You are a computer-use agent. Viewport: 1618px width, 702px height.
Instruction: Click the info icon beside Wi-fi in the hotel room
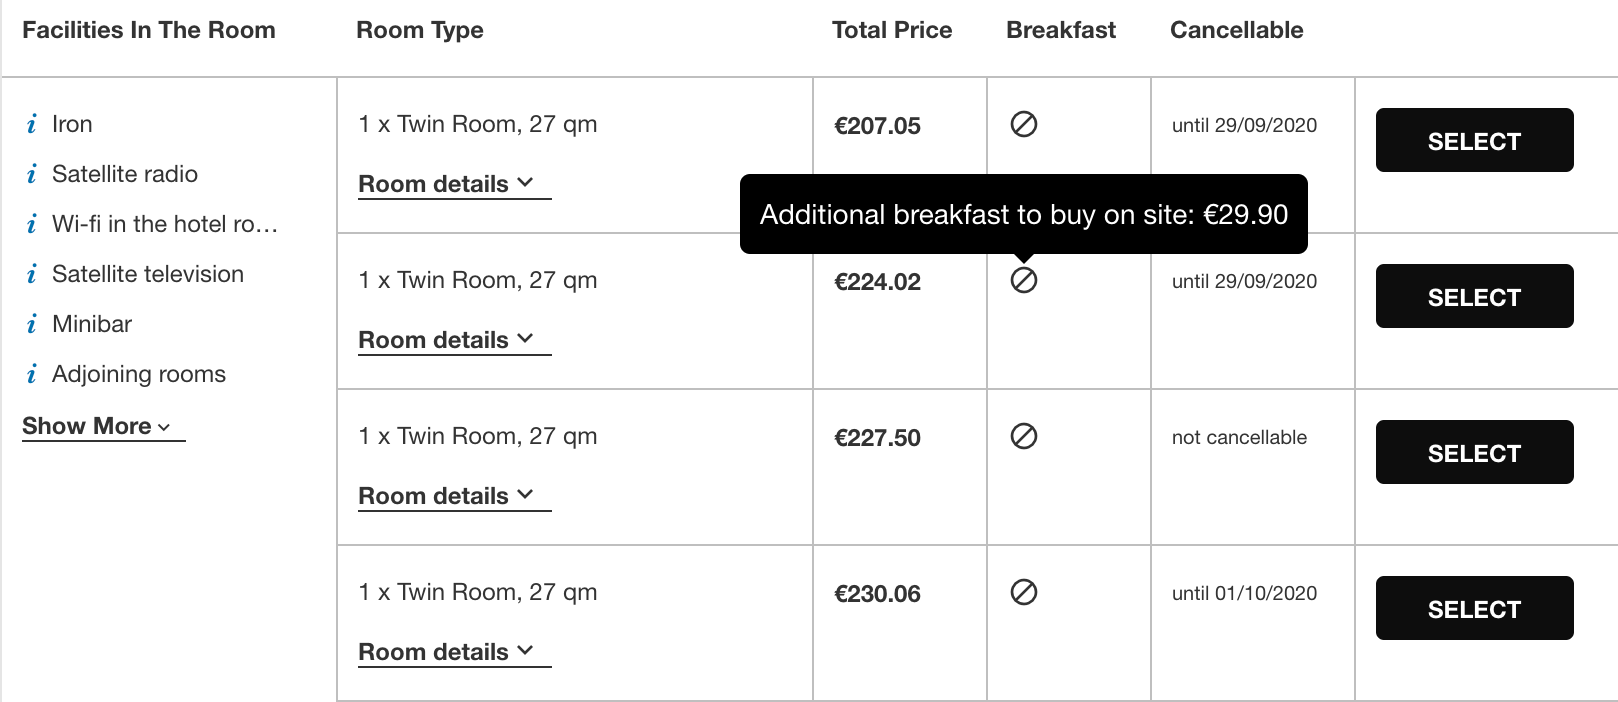click(32, 224)
